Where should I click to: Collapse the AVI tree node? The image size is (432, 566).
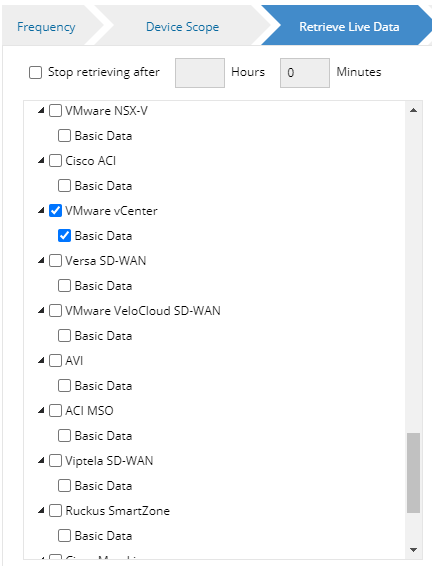click(41, 361)
